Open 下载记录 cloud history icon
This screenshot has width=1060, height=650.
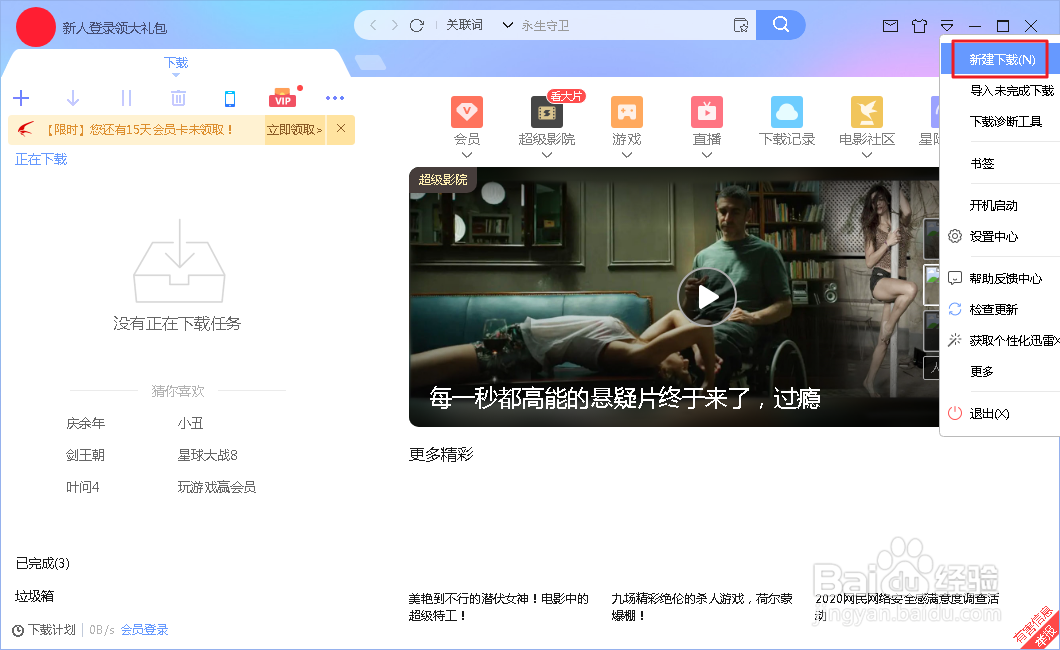tap(786, 111)
